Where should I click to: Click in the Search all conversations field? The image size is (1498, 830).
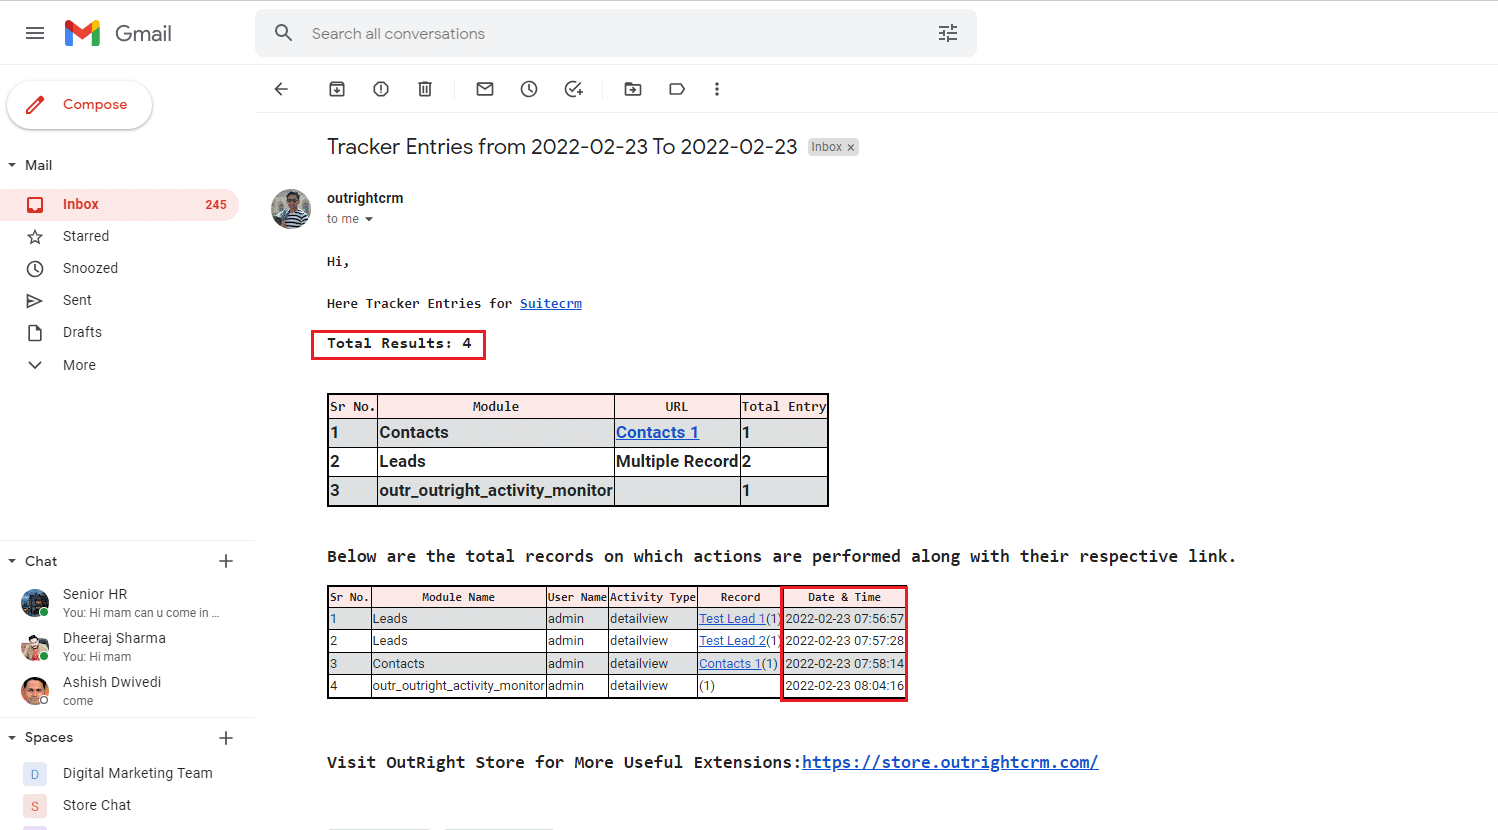click(x=615, y=33)
